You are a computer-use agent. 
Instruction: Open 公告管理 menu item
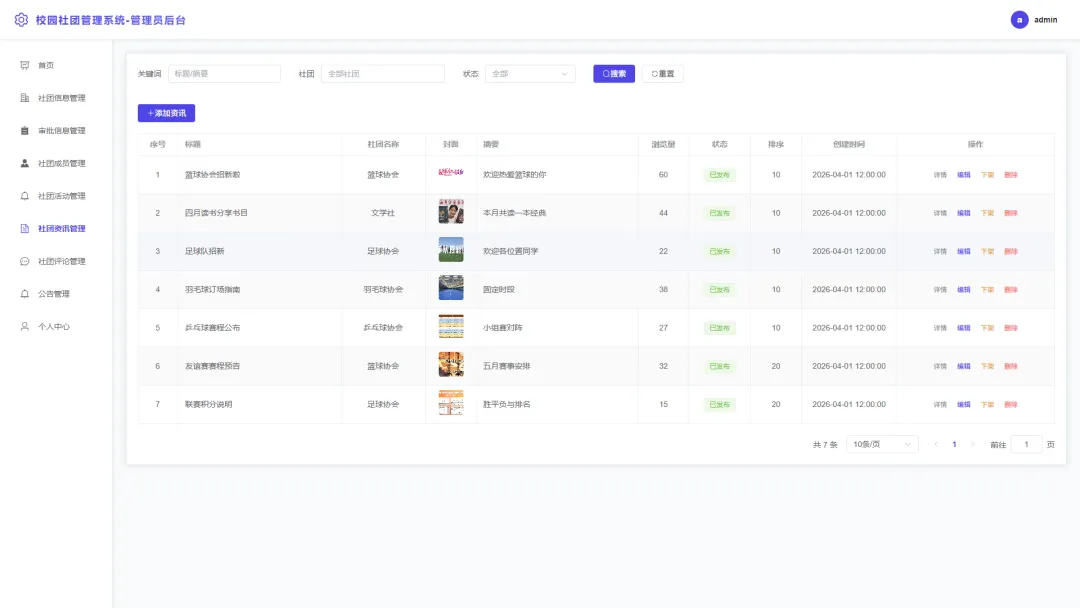tap(54, 294)
